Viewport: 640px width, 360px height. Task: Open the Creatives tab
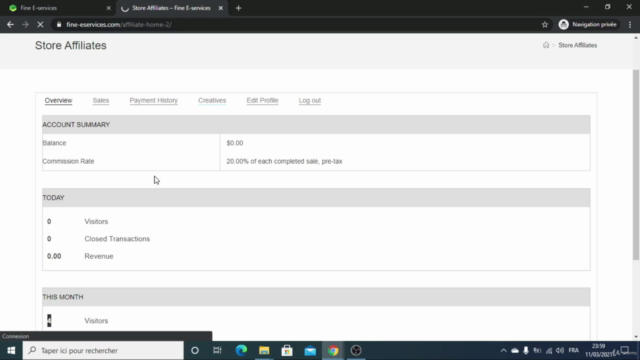[212, 100]
